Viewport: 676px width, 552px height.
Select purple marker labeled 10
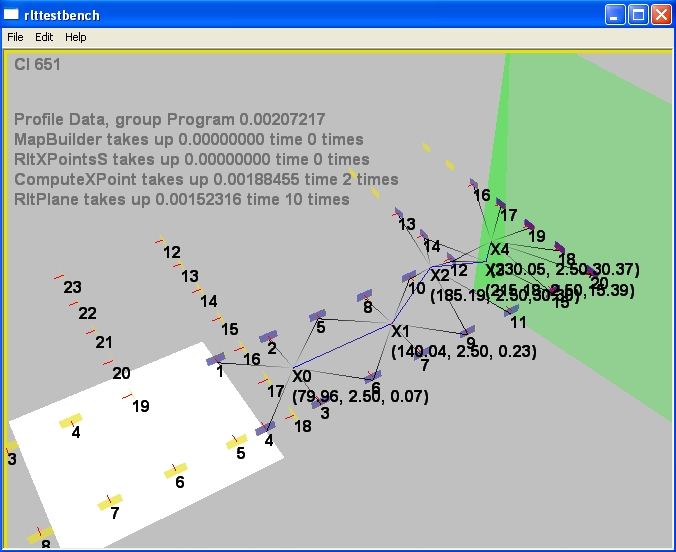click(x=408, y=276)
